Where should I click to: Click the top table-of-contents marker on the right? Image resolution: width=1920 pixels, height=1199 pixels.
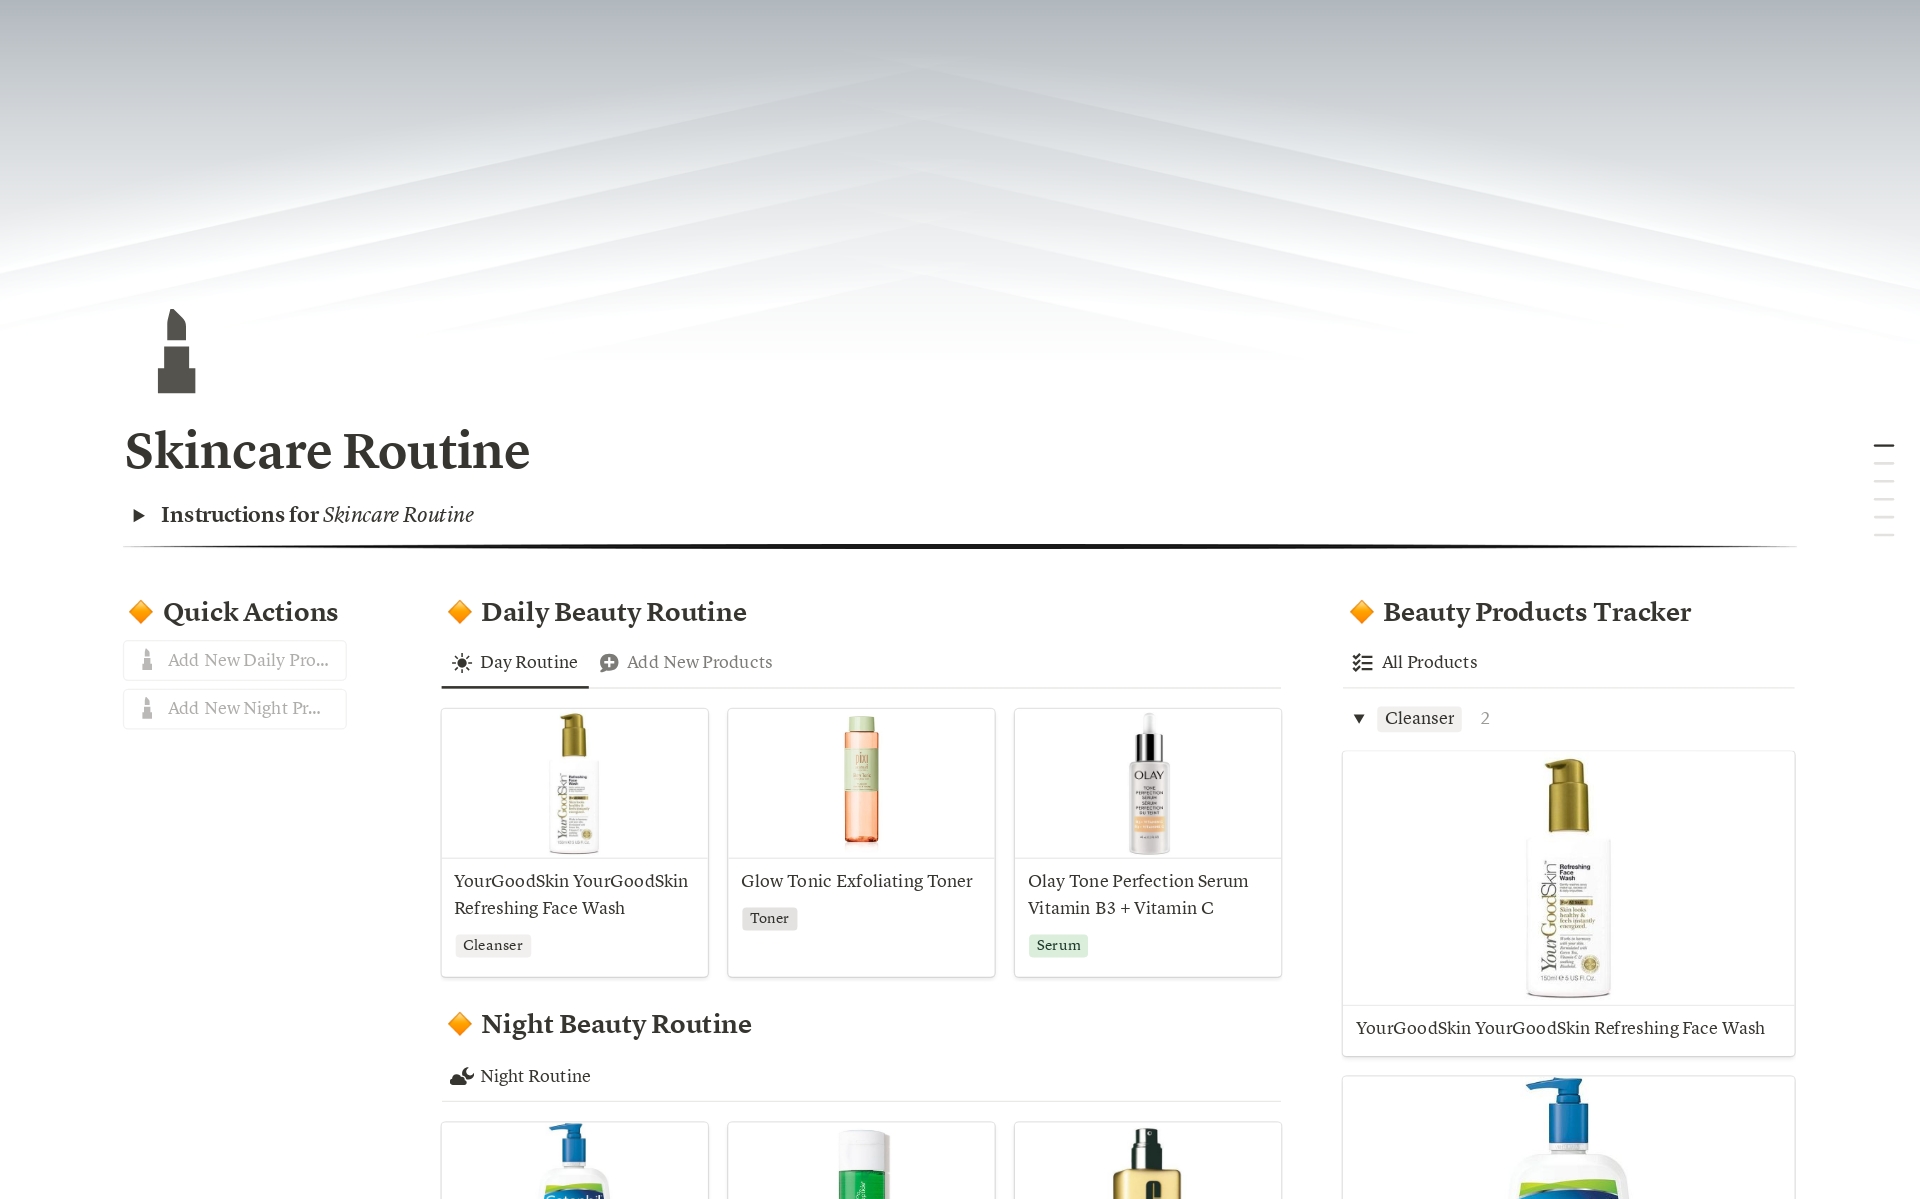coord(1883,445)
